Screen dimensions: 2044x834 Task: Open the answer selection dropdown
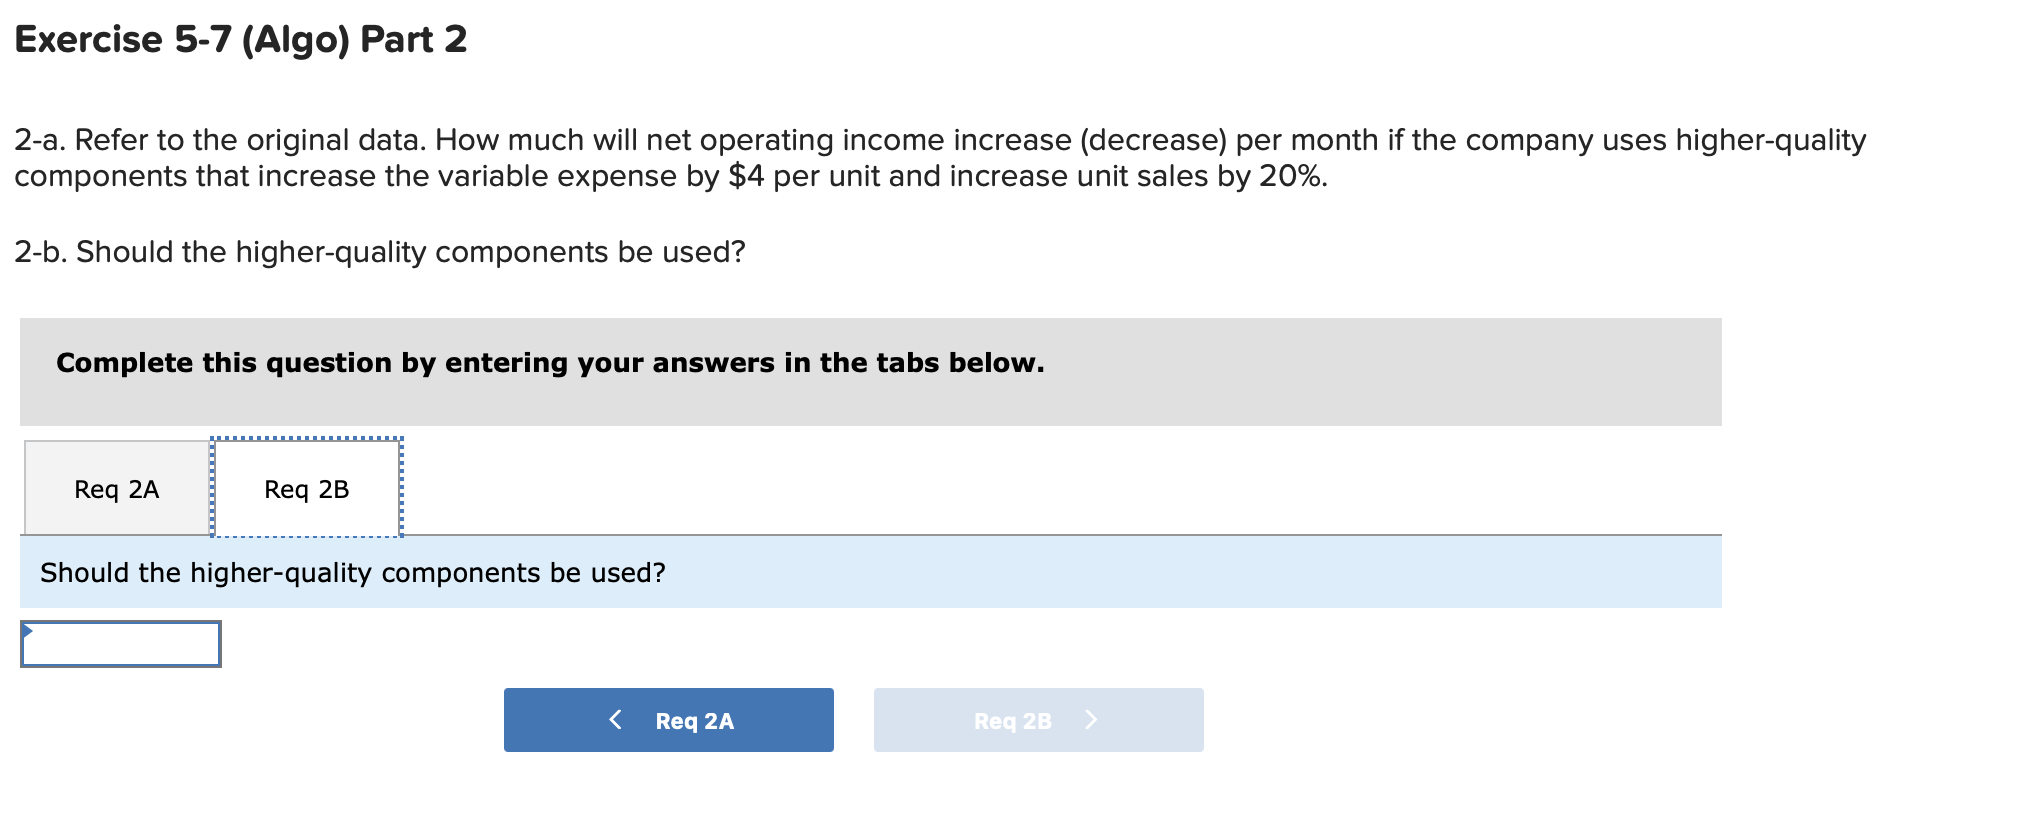point(120,644)
